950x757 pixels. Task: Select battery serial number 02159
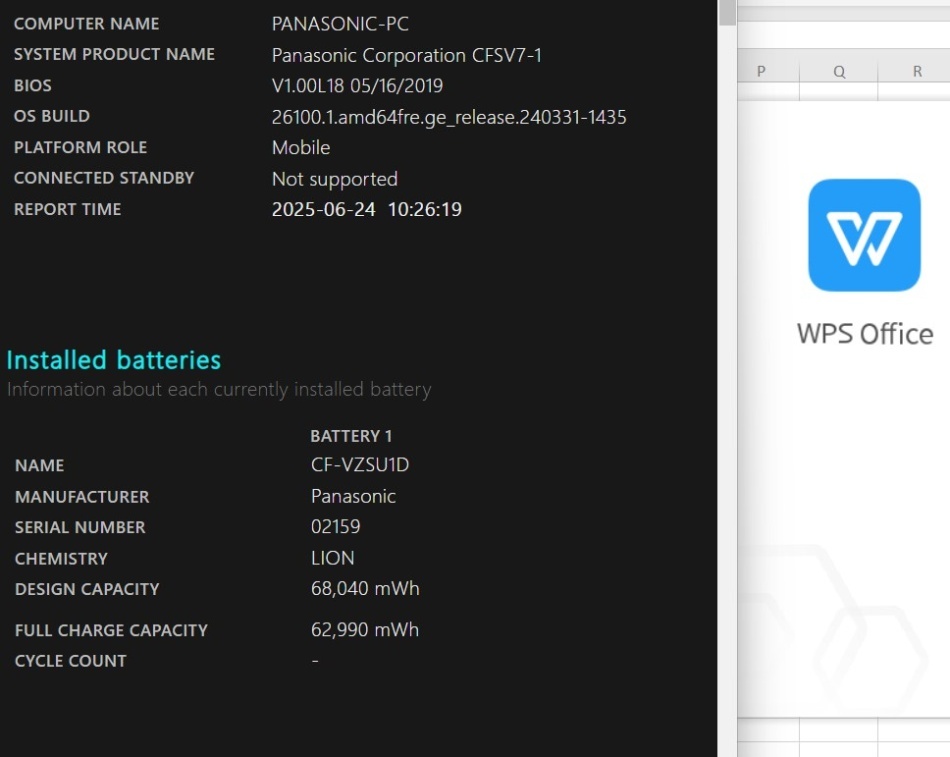(x=336, y=527)
